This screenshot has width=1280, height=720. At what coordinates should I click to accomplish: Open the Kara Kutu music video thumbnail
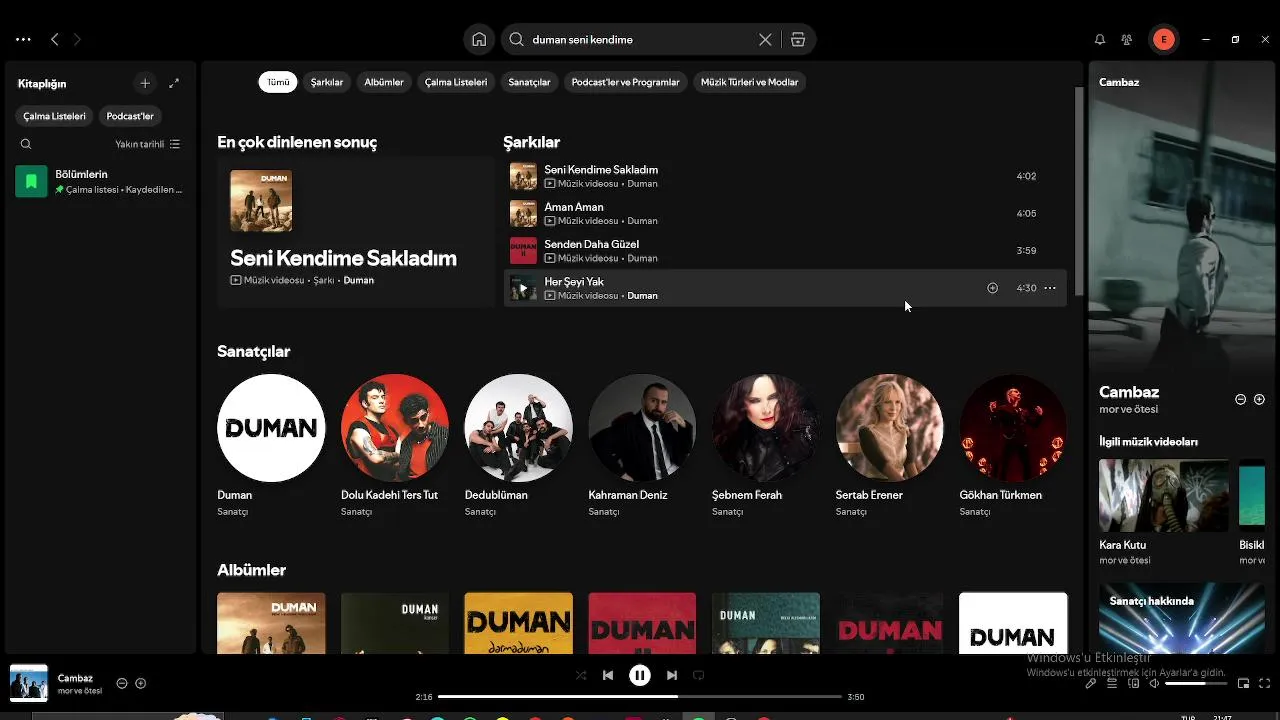[x=1164, y=495]
